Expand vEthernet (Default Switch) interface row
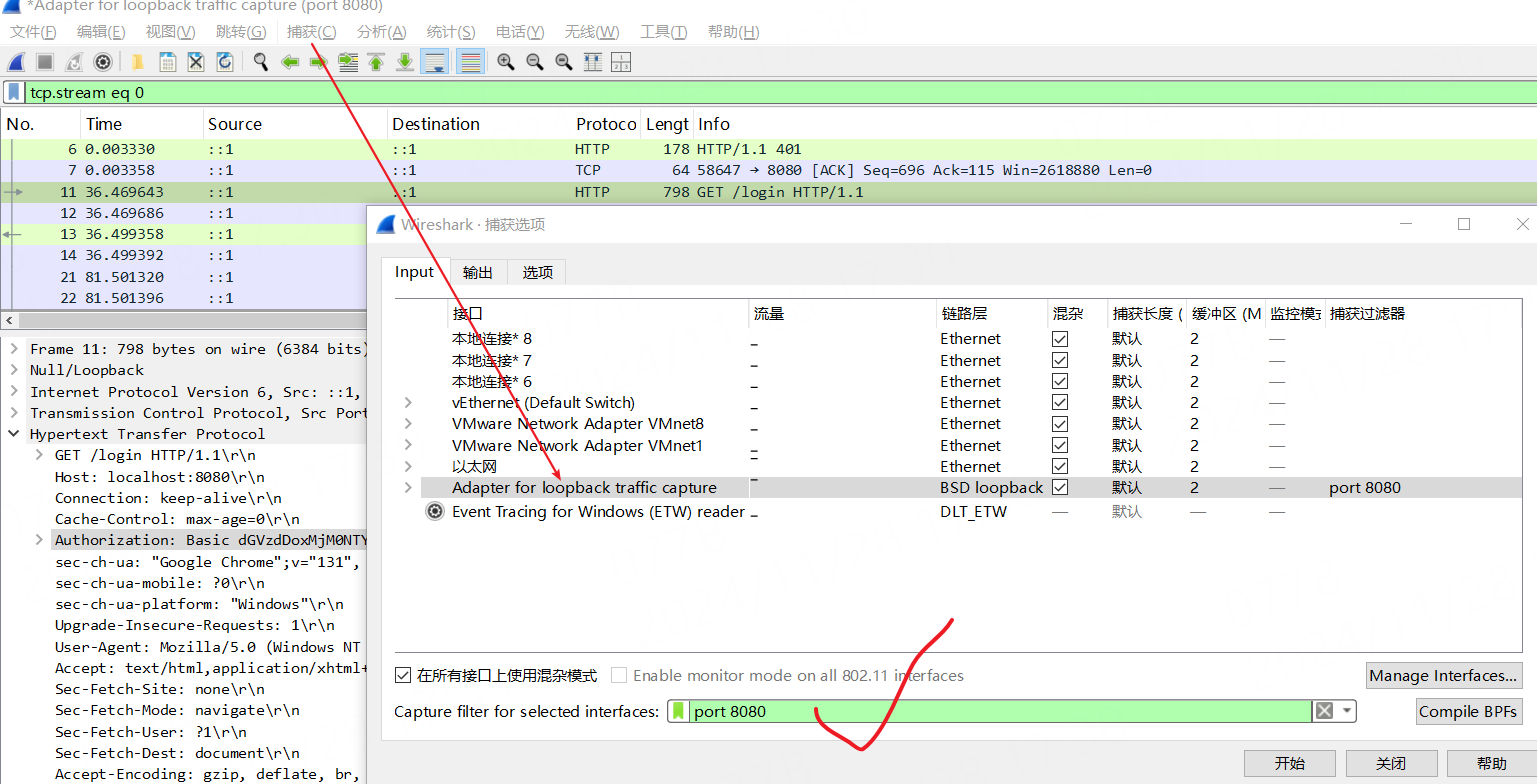Screen dimensions: 1537x784 pyautogui.click(x=408, y=402)
